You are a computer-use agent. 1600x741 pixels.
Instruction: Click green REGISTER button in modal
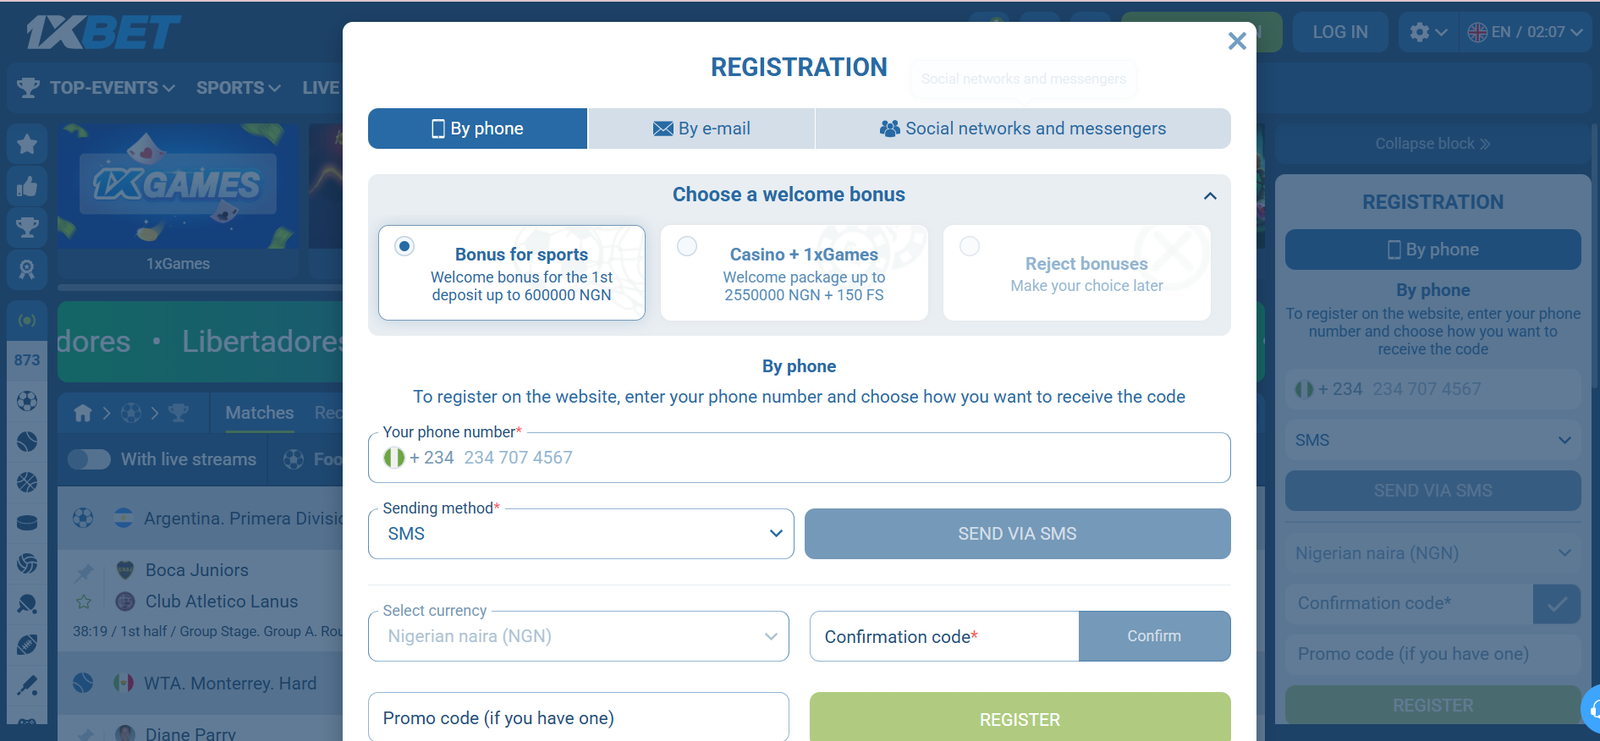[1020, 718]
